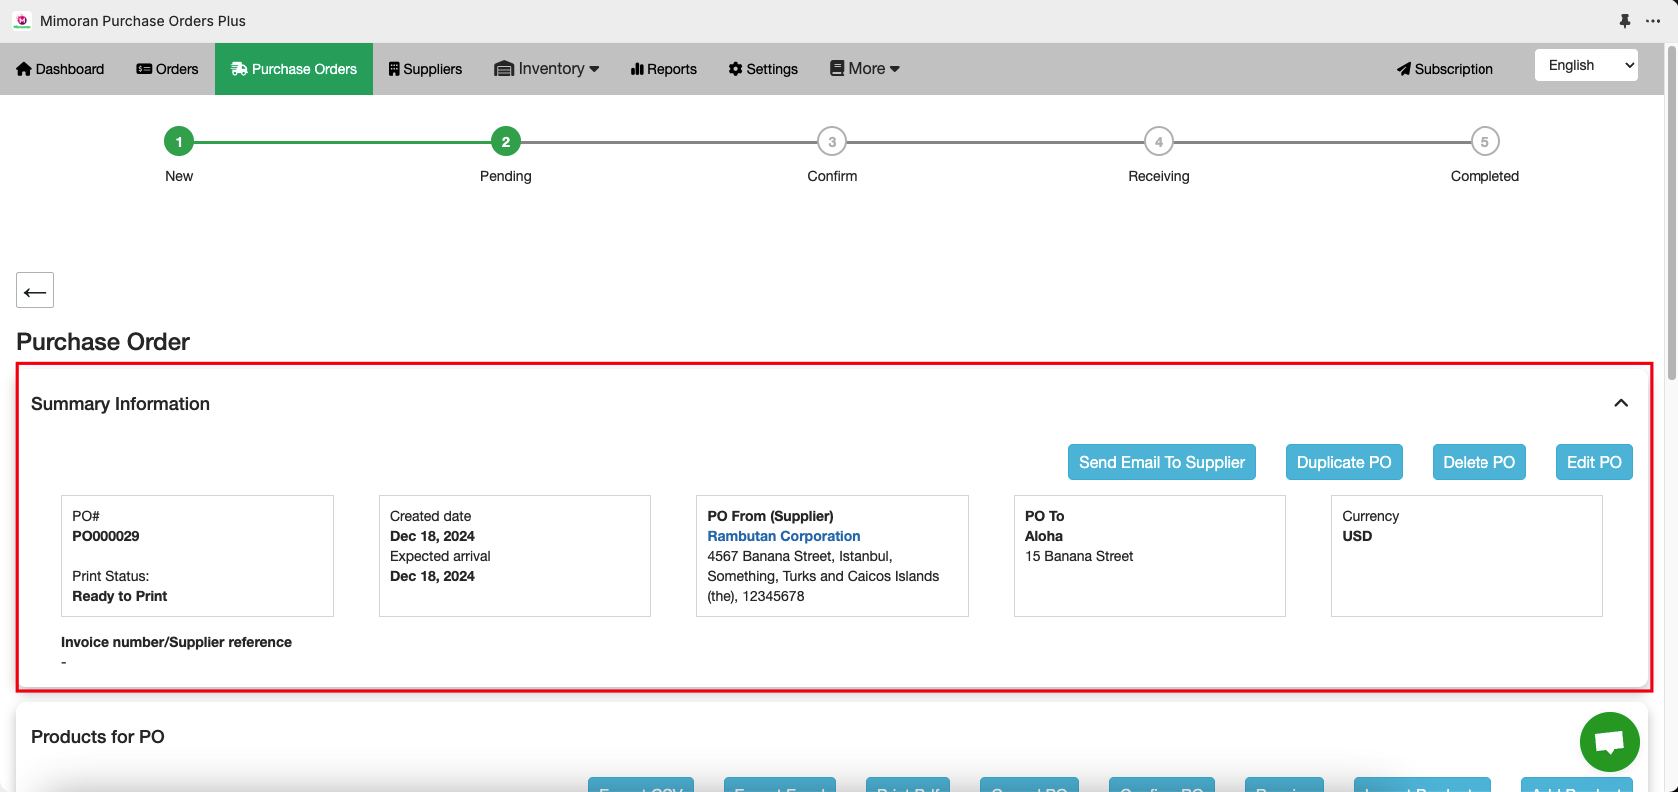The width and height of the screenshot is (1678, 792).
Task: Click the back arrow button
Action: click(x=35, y=290)
